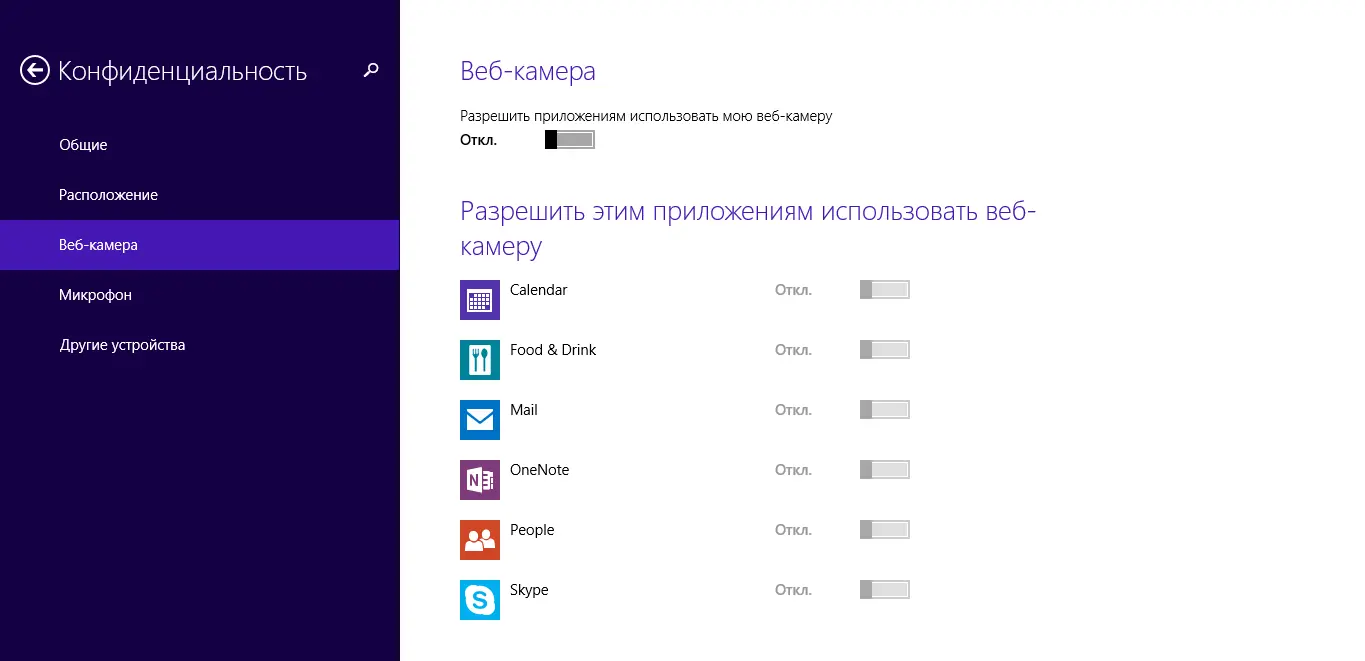This screenshot has height=661, width=1365.
Task: Navigate to Другие устройства section
Action: [122, 345]
